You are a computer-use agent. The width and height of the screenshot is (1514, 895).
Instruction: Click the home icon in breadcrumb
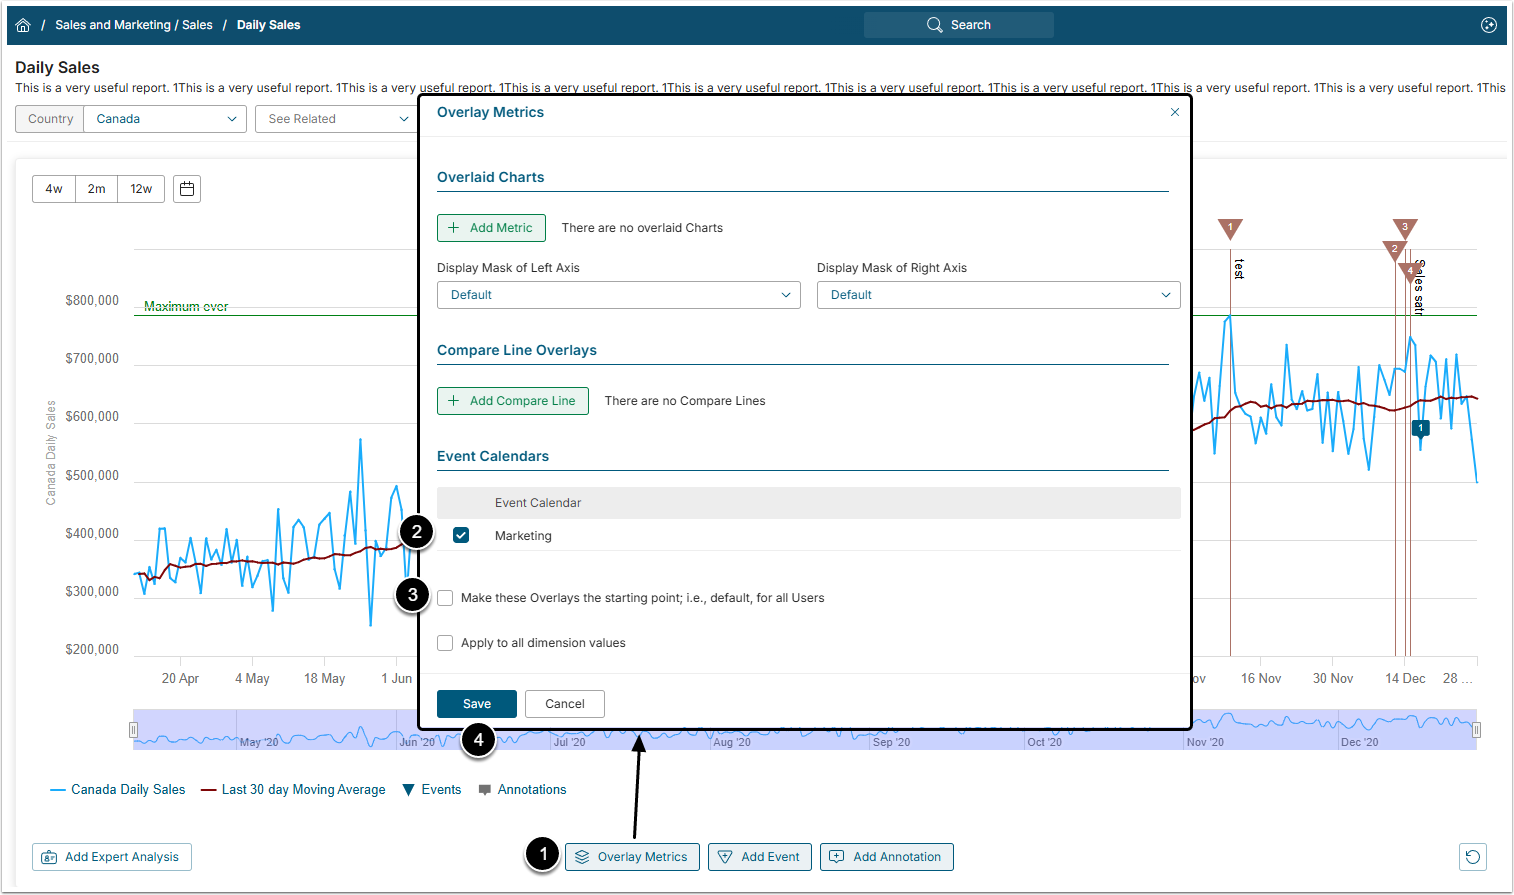23,25
